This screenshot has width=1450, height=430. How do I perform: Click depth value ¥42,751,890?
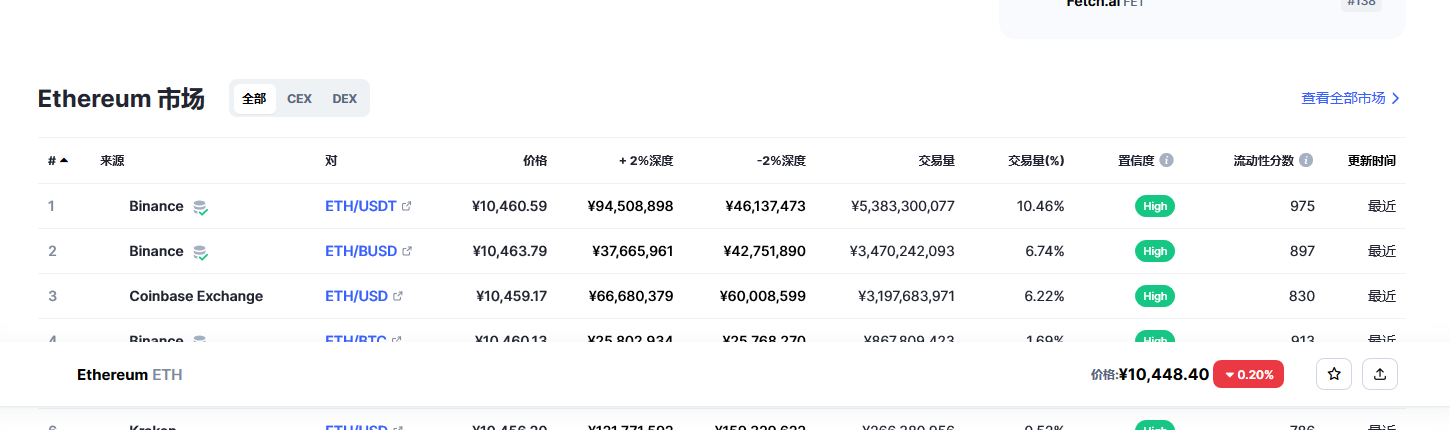coord(764,251)
